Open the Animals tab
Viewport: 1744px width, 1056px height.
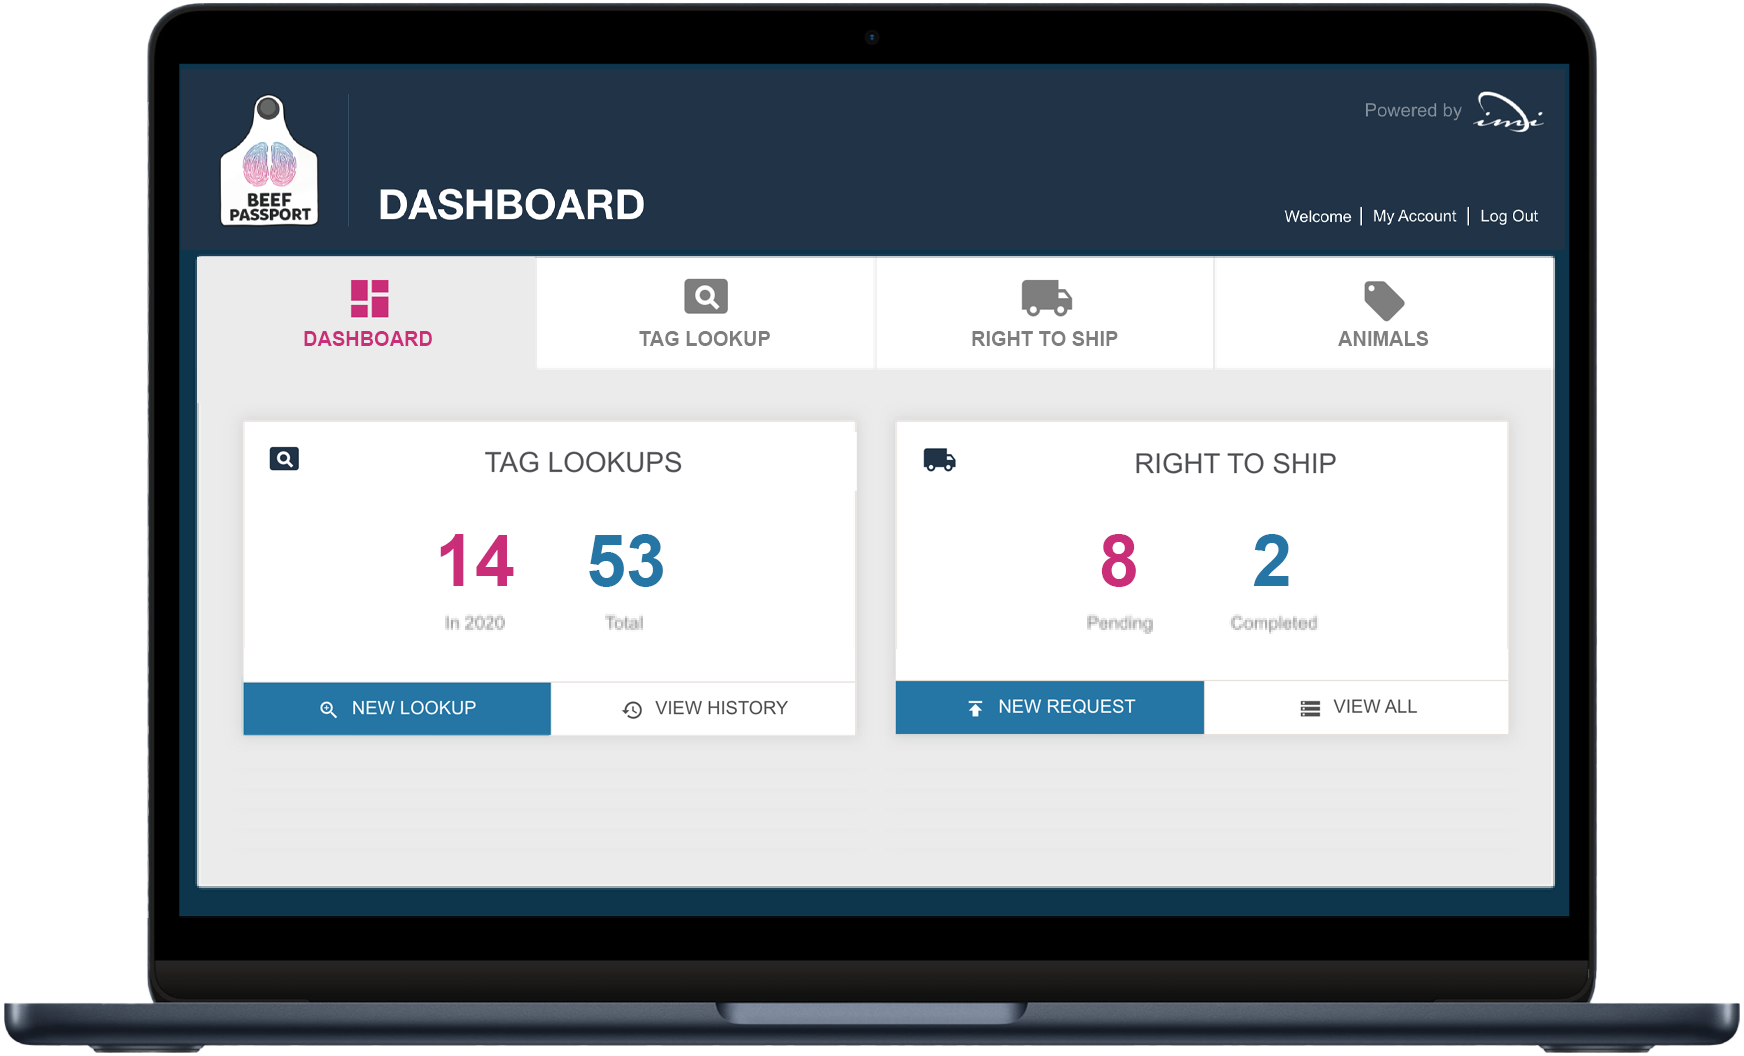coord(1383,339)
